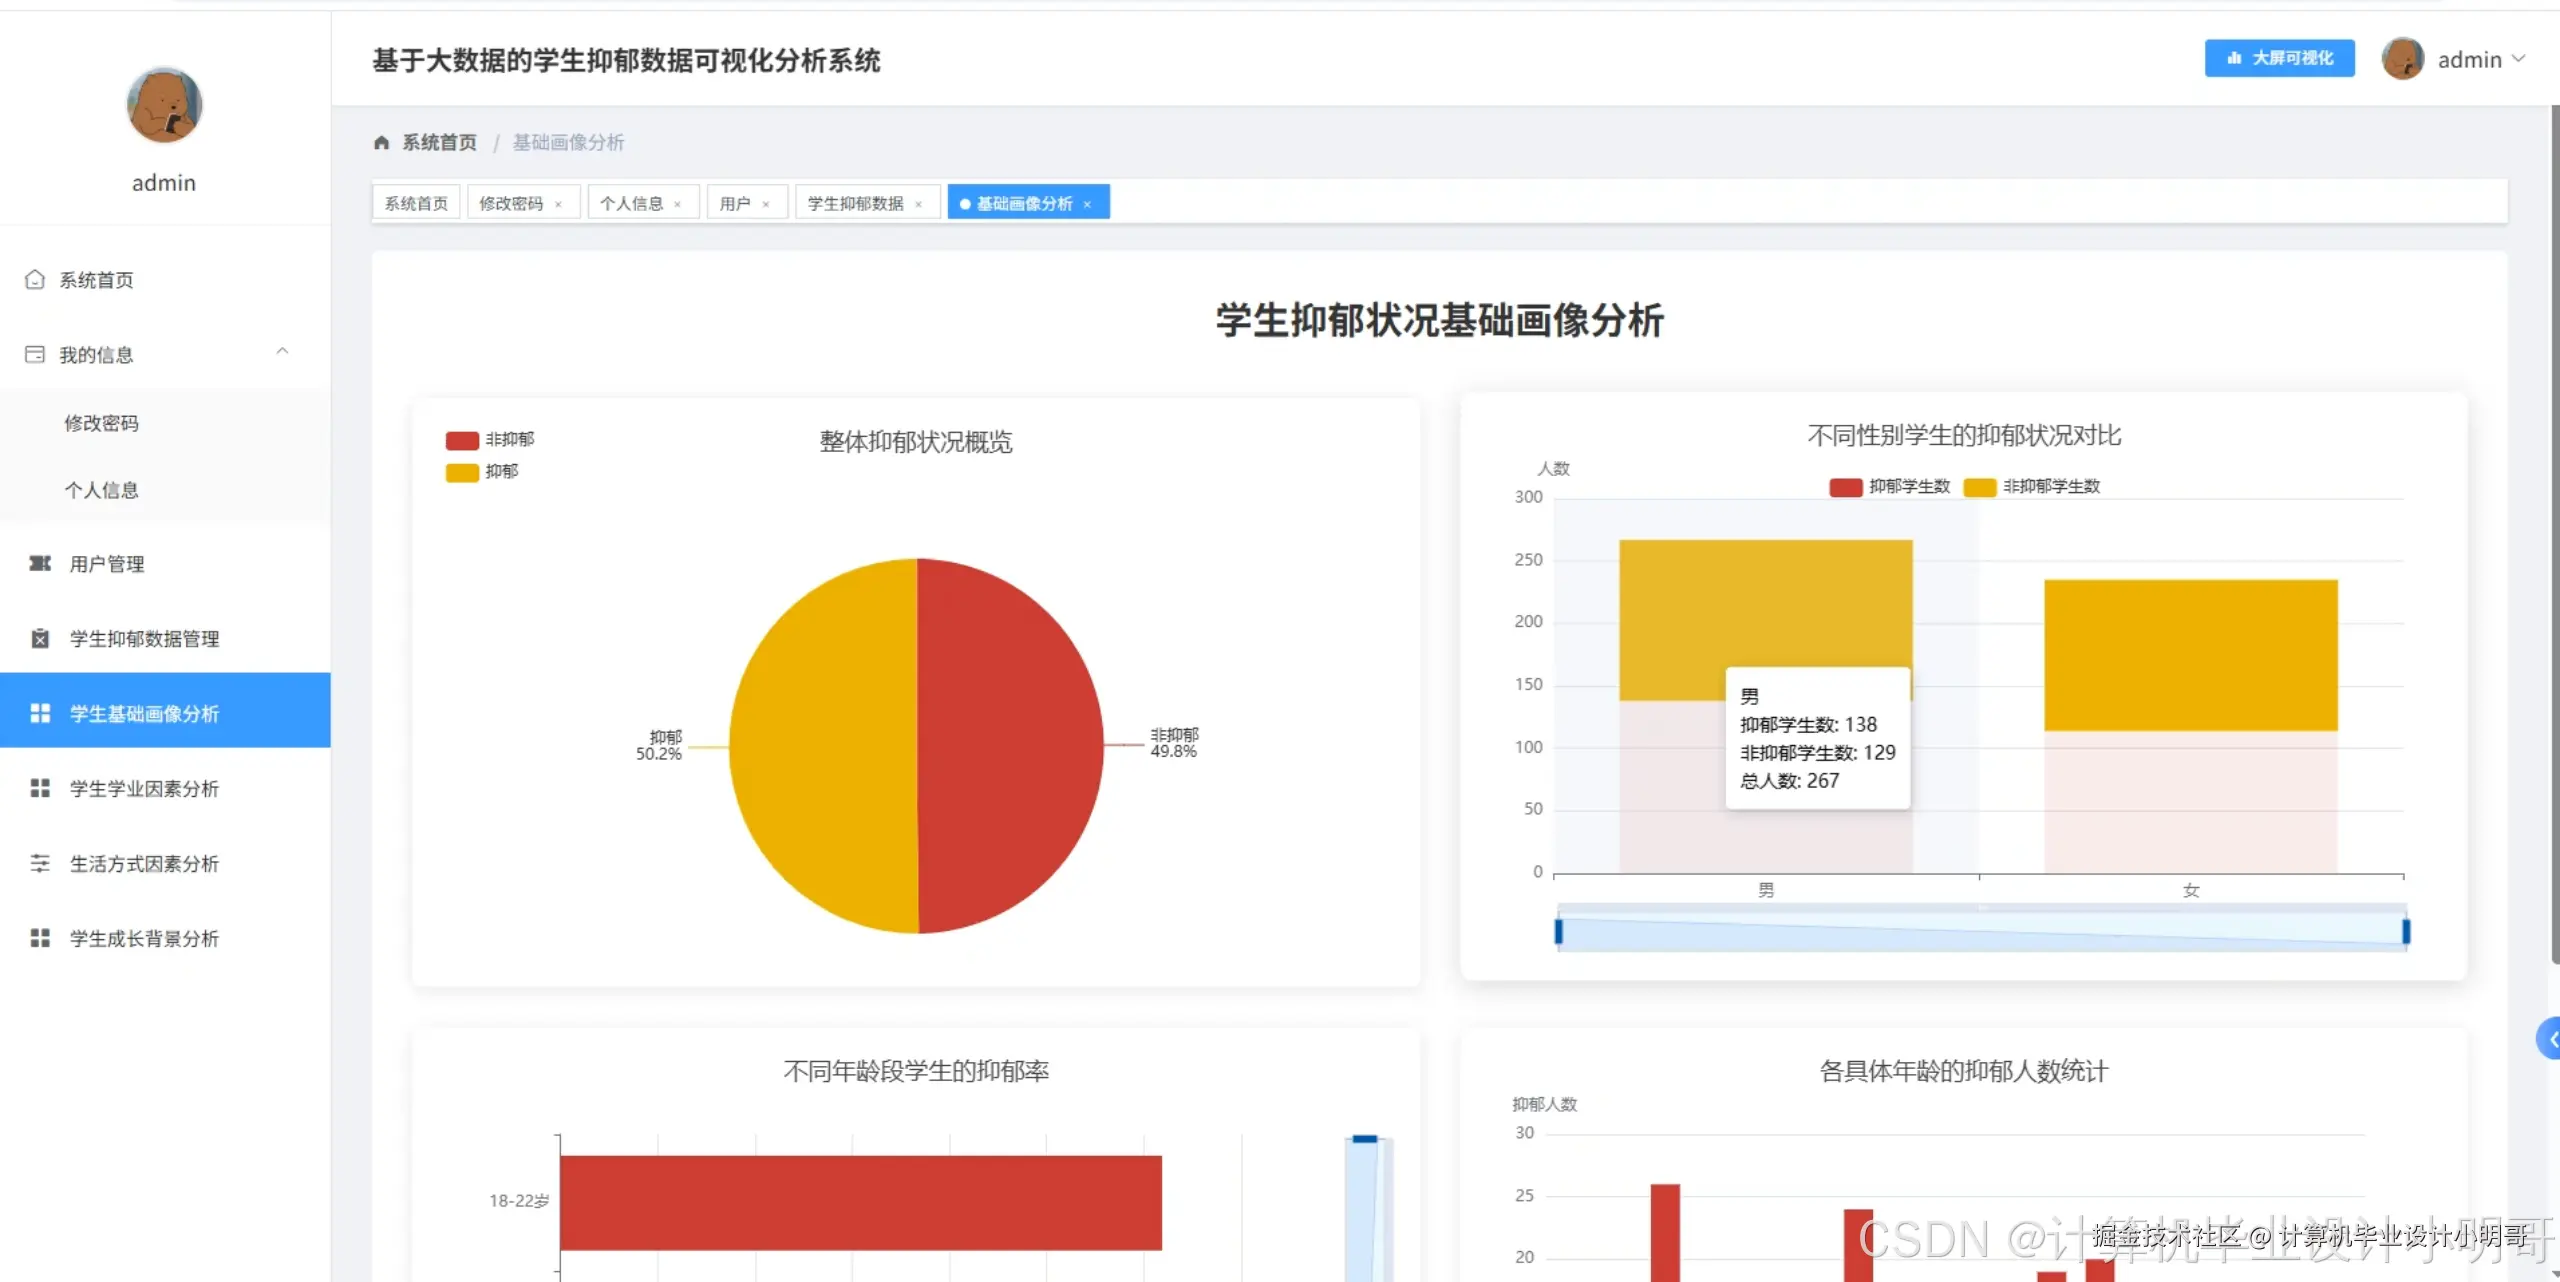Click the sidebar admin avatar image
This screenshot has height=1282, width=2560.
(x=164, y=105)
